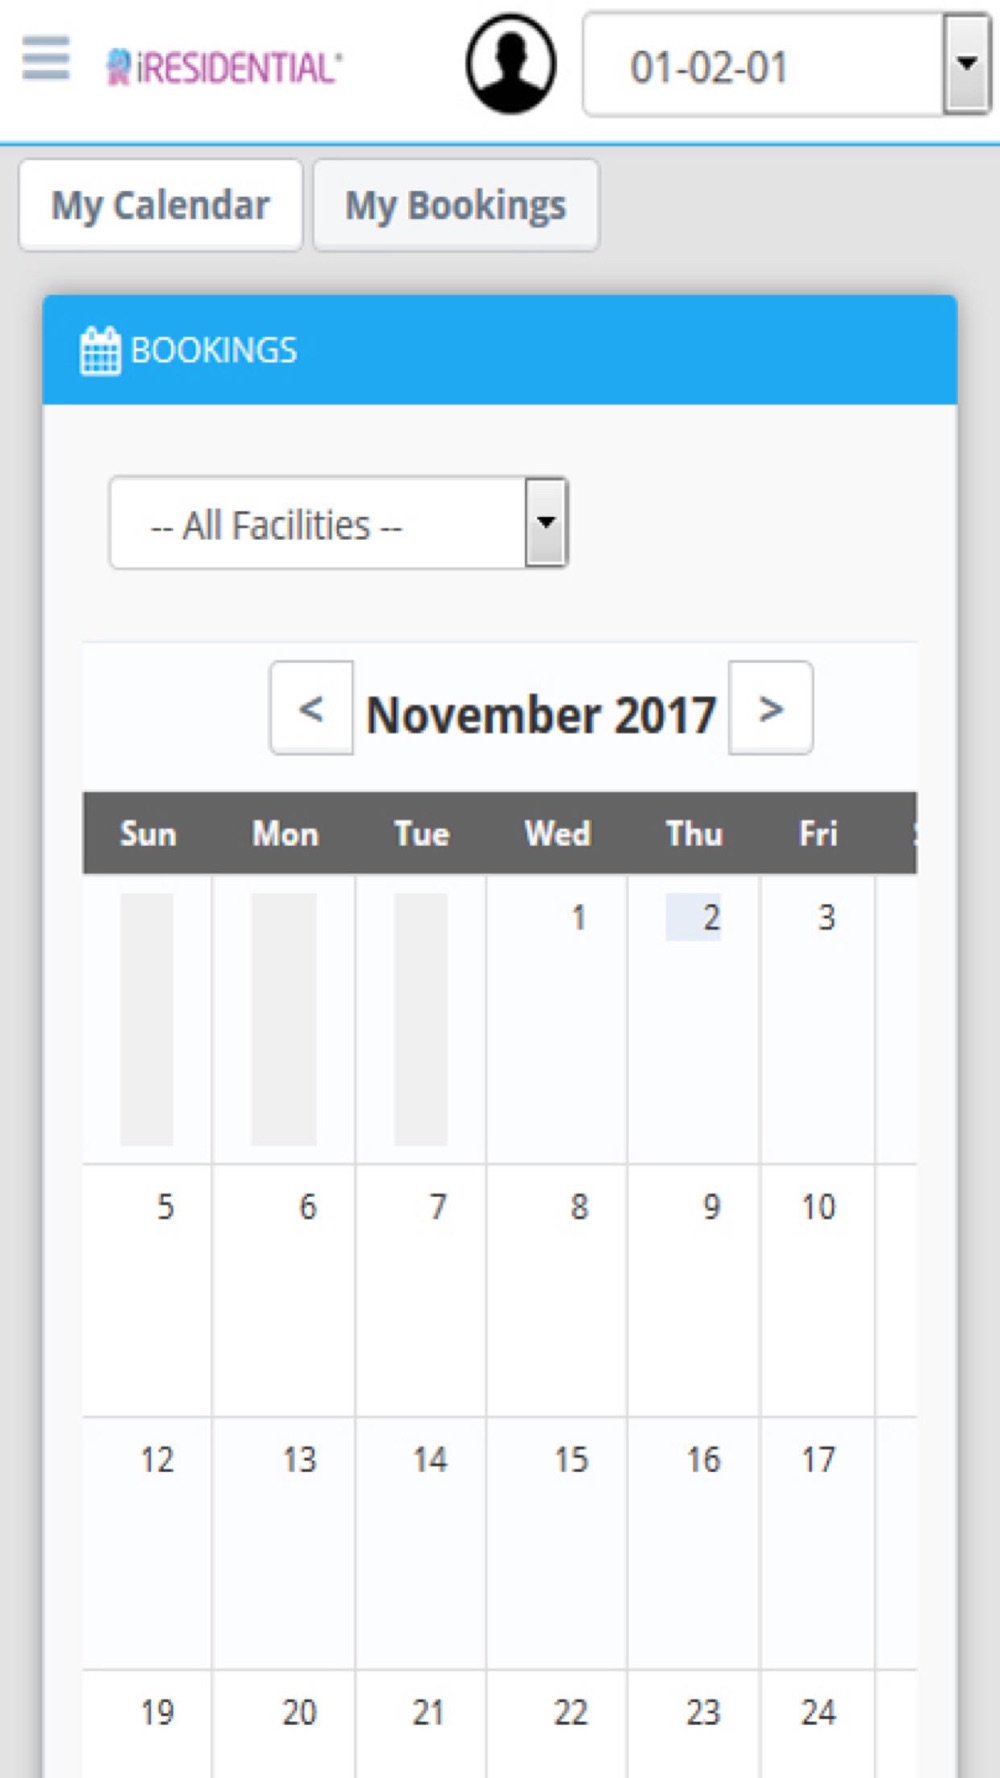Click the iResidential logo
The width and height of the screenshot is (1000, 1778).
[224, 67]
